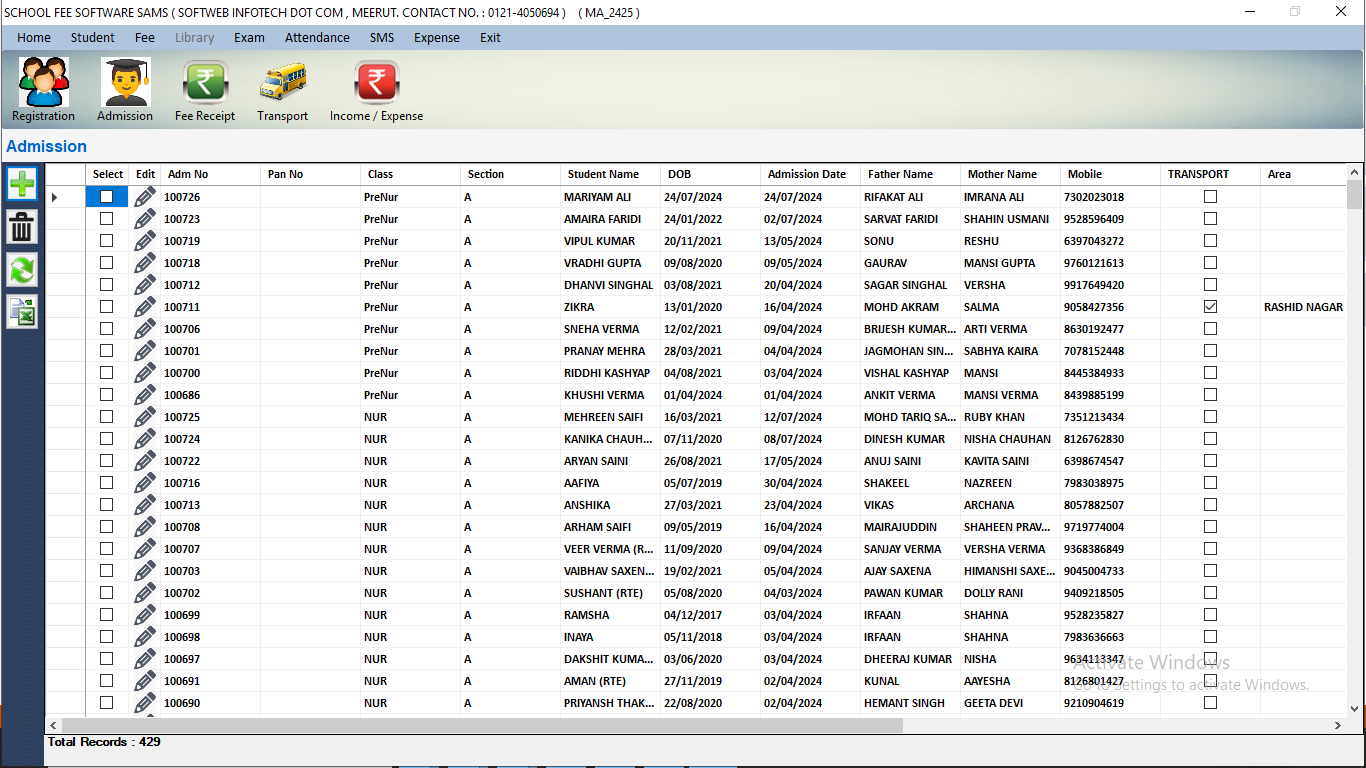Expand the Expense menu dropdown

(437, 38)
